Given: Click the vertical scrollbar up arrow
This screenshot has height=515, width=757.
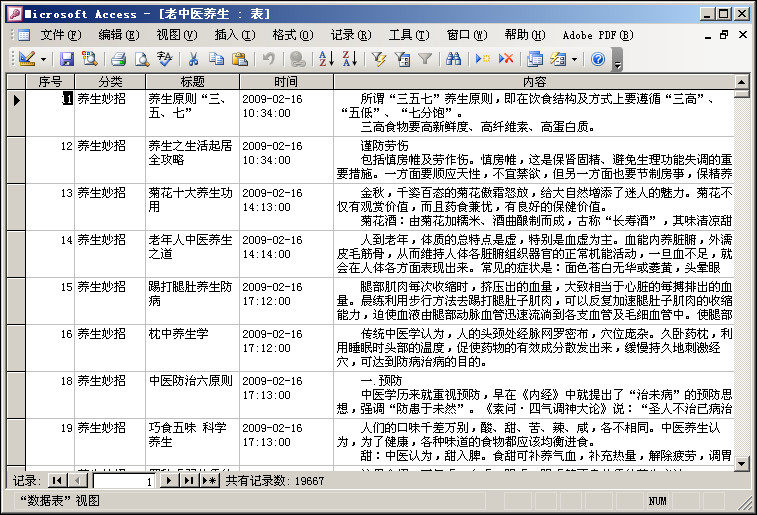Looking at the screenshot, I should [742, 81].
